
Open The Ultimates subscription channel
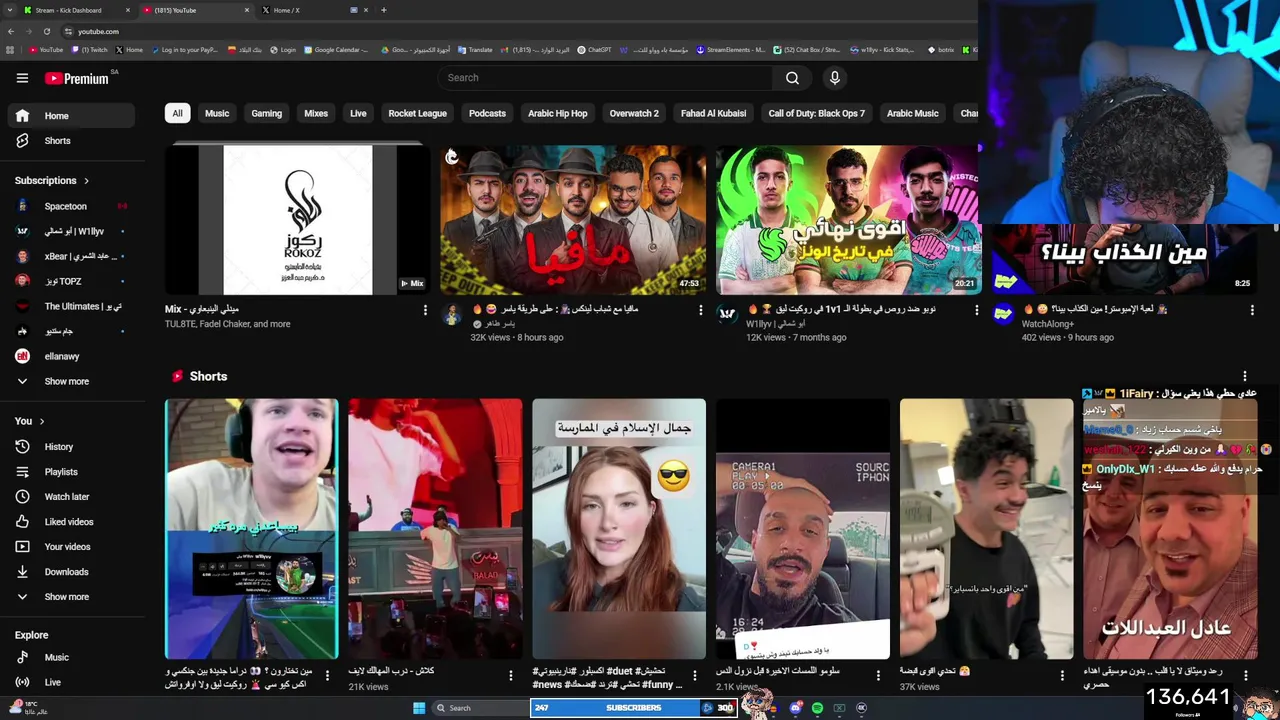(x=70, y=306)
